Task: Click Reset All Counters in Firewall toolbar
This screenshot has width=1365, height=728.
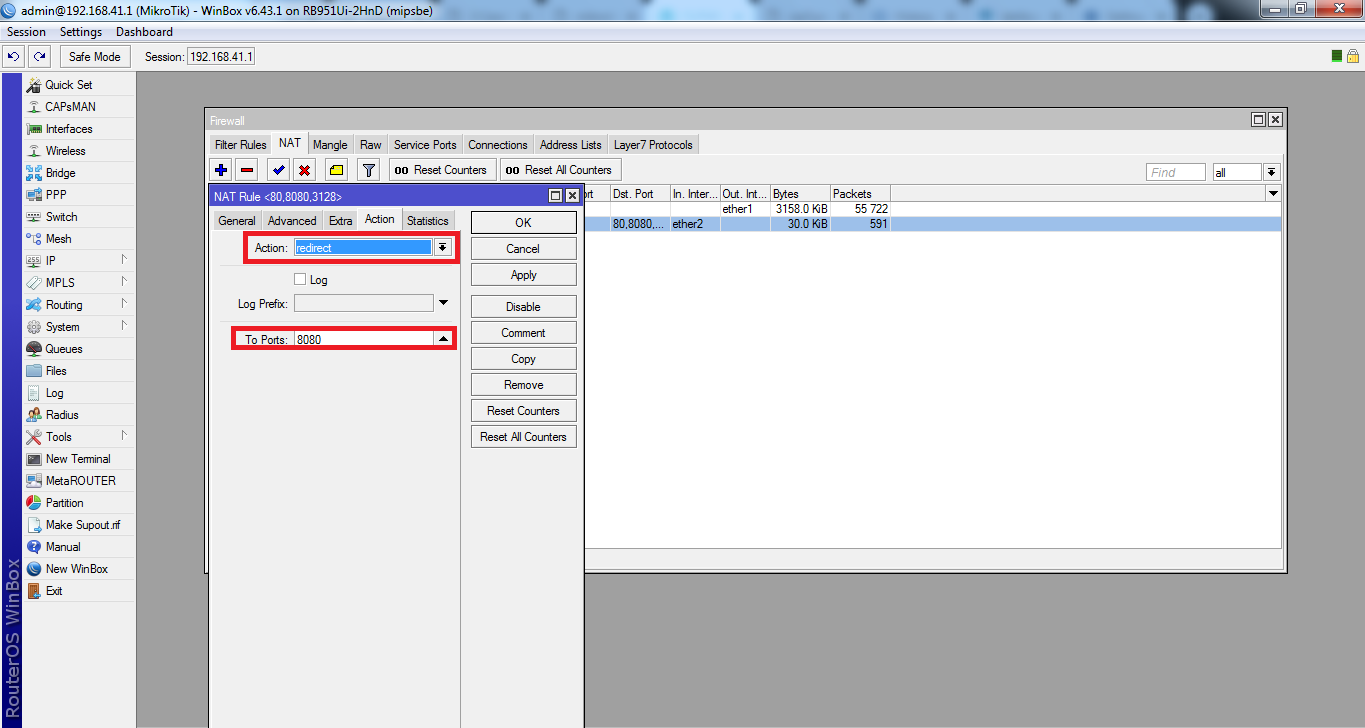Action: point(560,170)
